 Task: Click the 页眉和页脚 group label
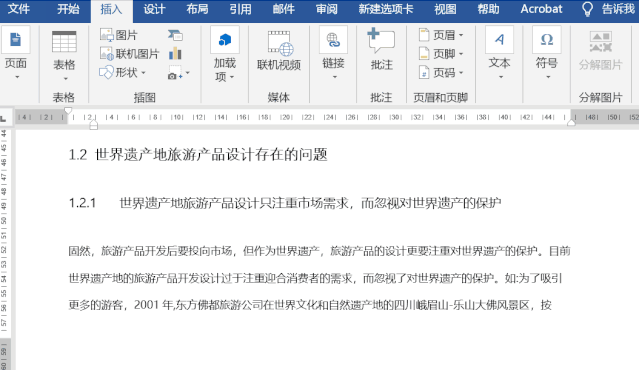(441, 97)
